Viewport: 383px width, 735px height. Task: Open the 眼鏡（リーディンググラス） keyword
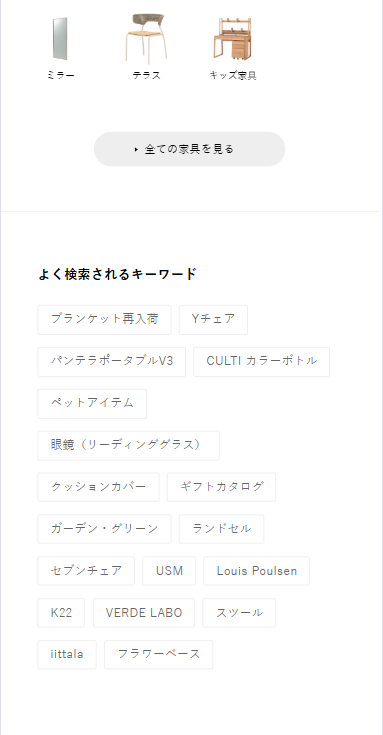128,445
